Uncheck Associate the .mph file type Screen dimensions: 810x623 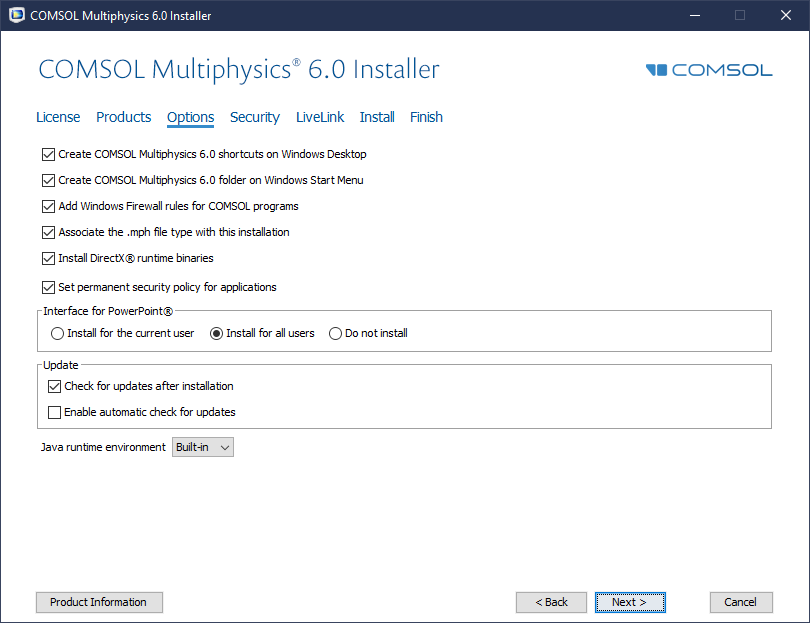48,232
